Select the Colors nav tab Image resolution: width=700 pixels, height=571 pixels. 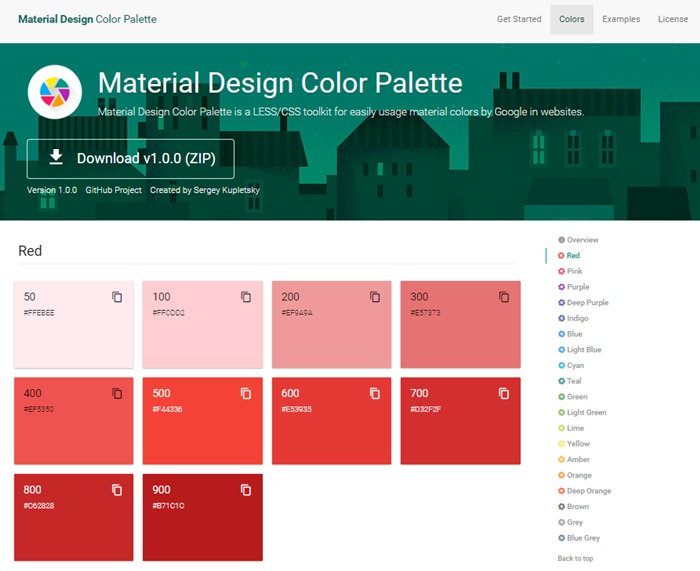(x=571, y=19)
